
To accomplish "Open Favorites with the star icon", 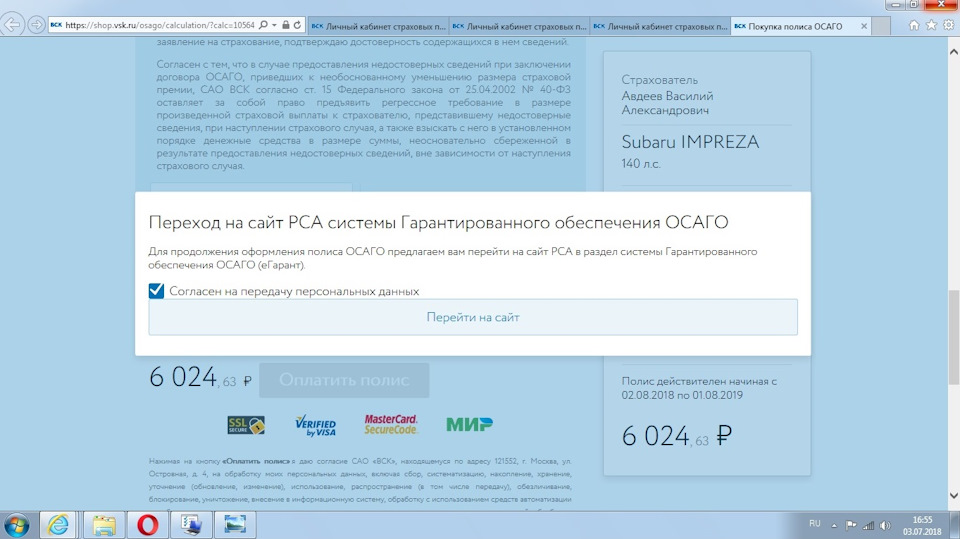I will pyautogui.click(x=931, y=25).
